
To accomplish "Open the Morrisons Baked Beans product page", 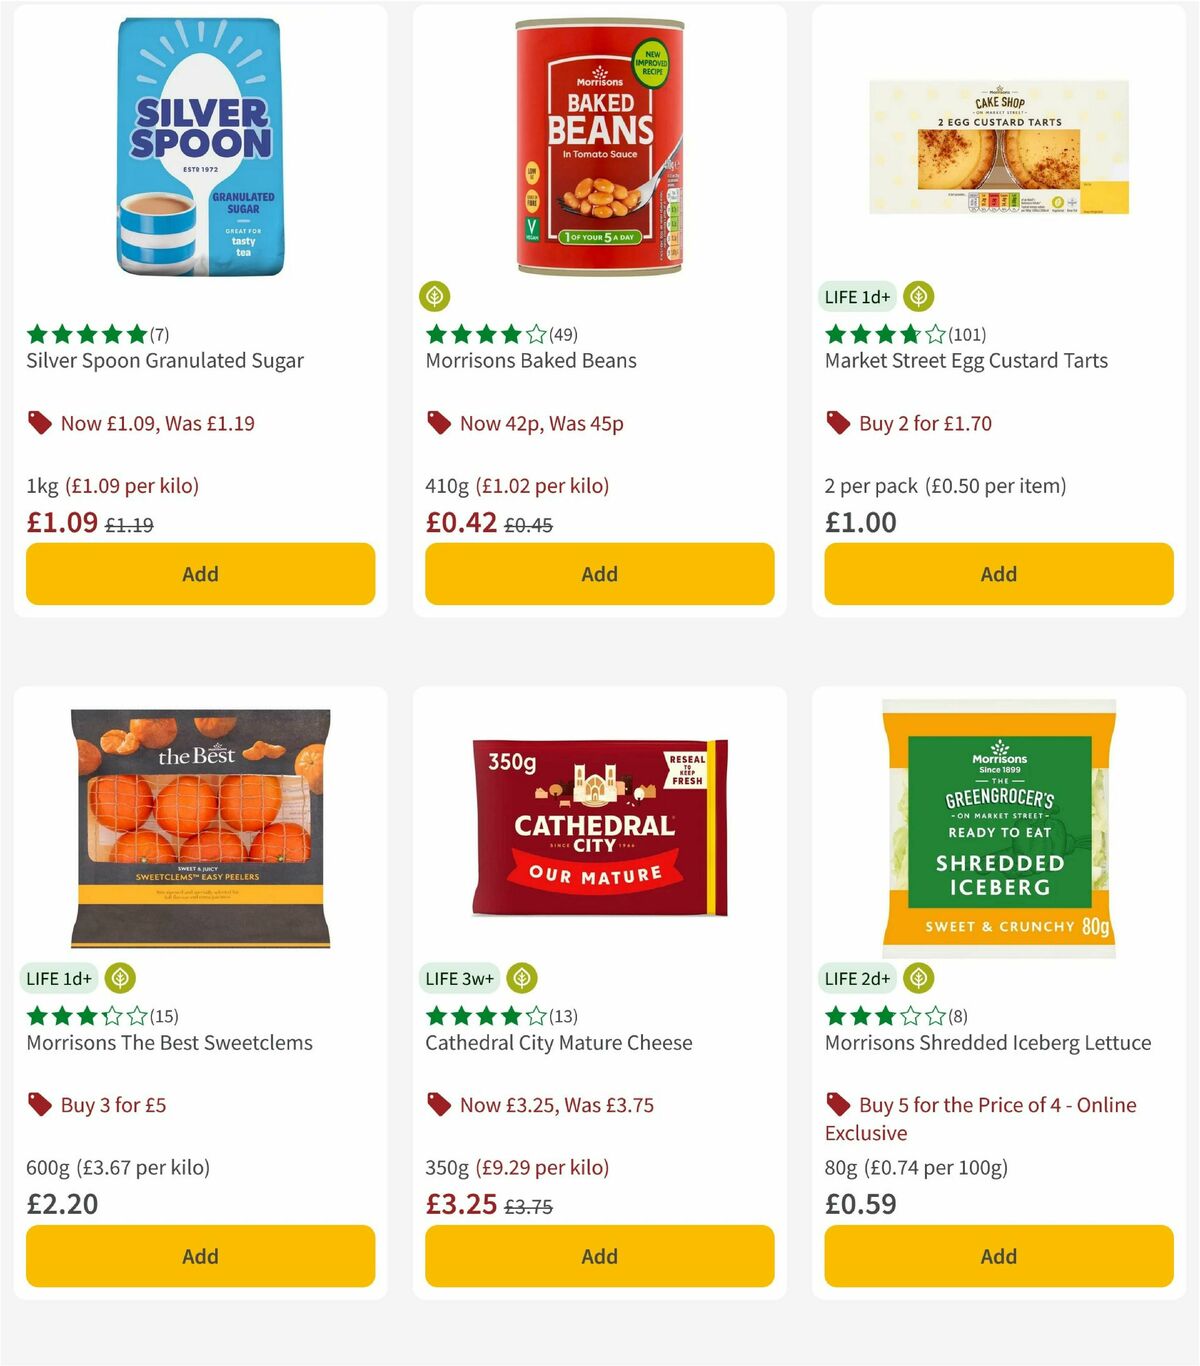I will click(x=532, y=361).
